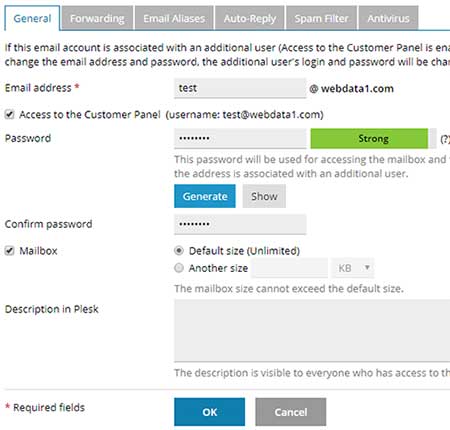
Task: Select the General tab
Action: tap(32, 18)
